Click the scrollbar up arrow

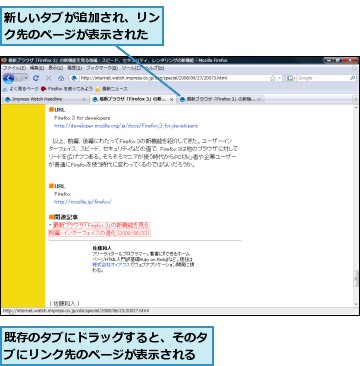[x=356, y=107]
